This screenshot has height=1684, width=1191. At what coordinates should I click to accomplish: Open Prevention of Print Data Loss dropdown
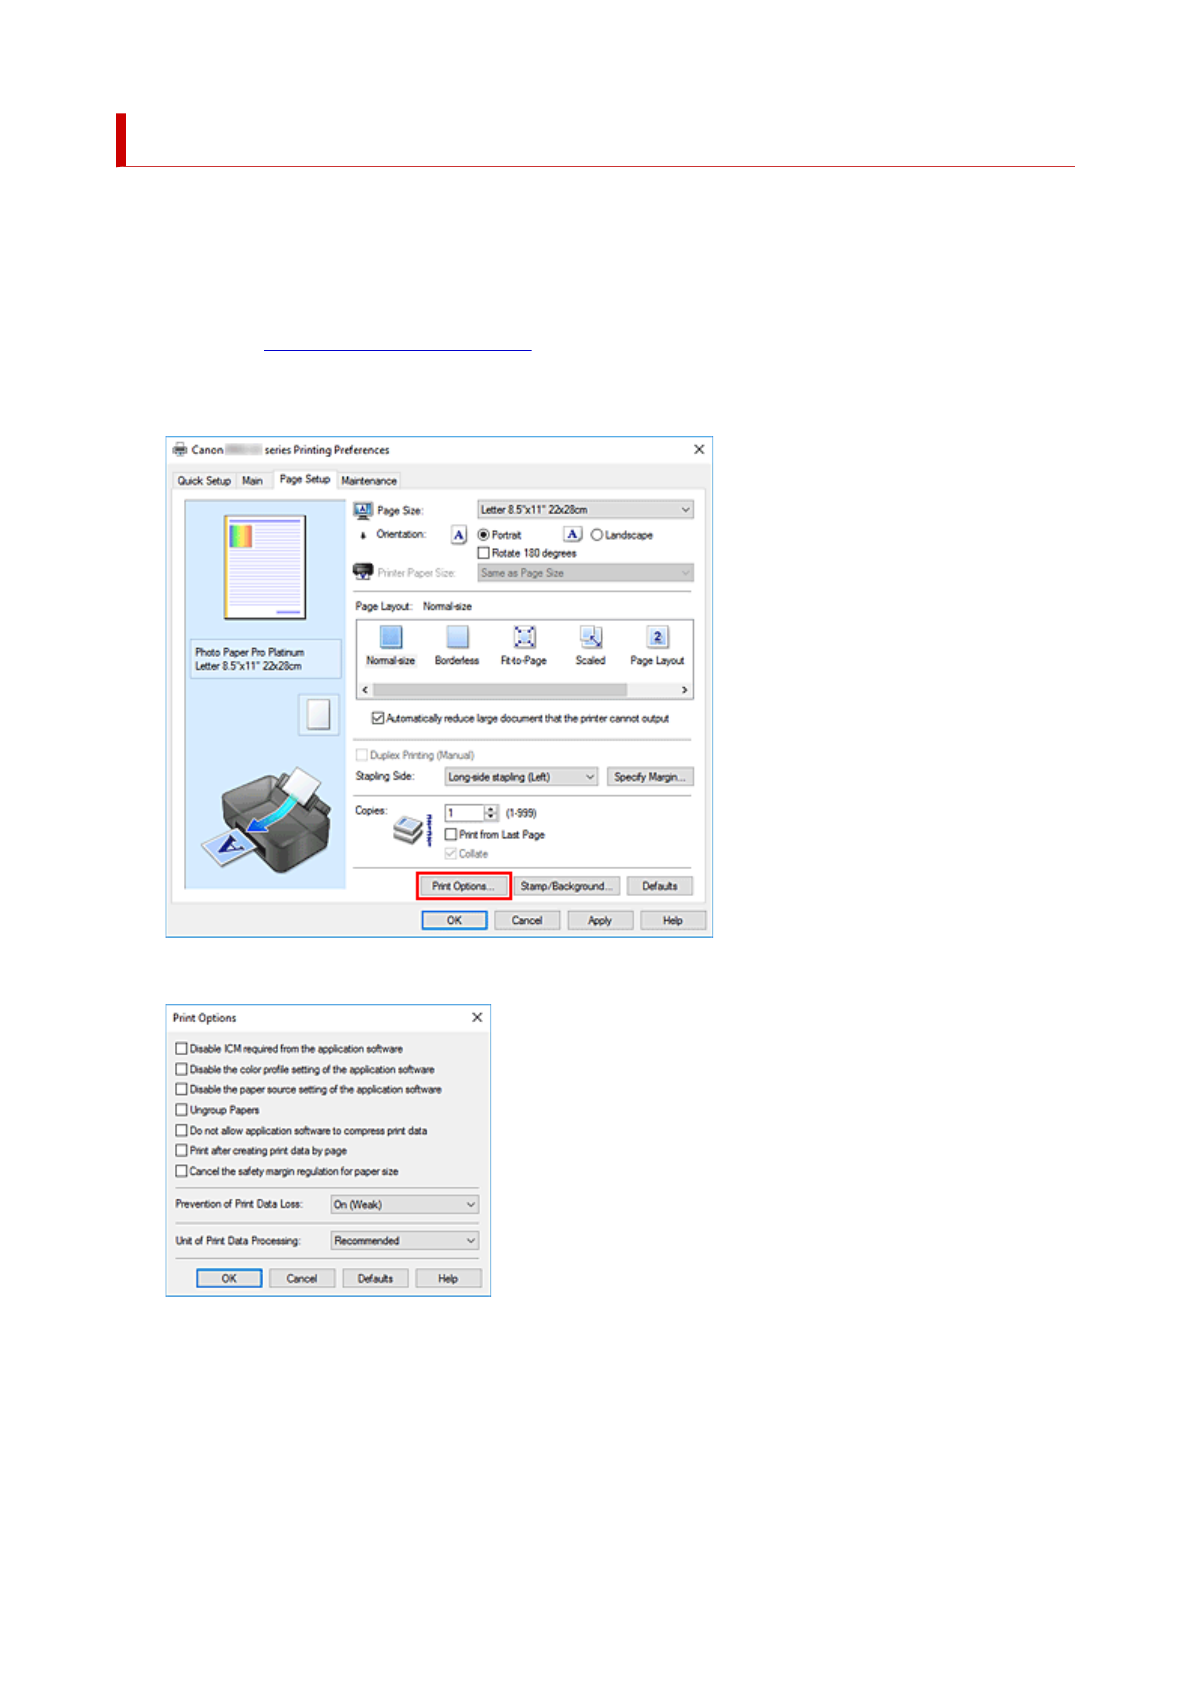click(x=405, y=1205)
